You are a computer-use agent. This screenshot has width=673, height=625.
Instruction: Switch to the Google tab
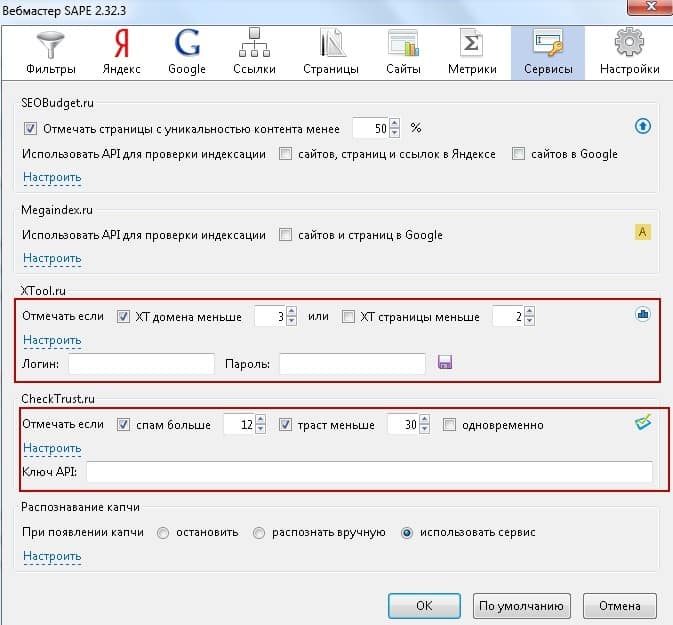(x=187, y=52)
